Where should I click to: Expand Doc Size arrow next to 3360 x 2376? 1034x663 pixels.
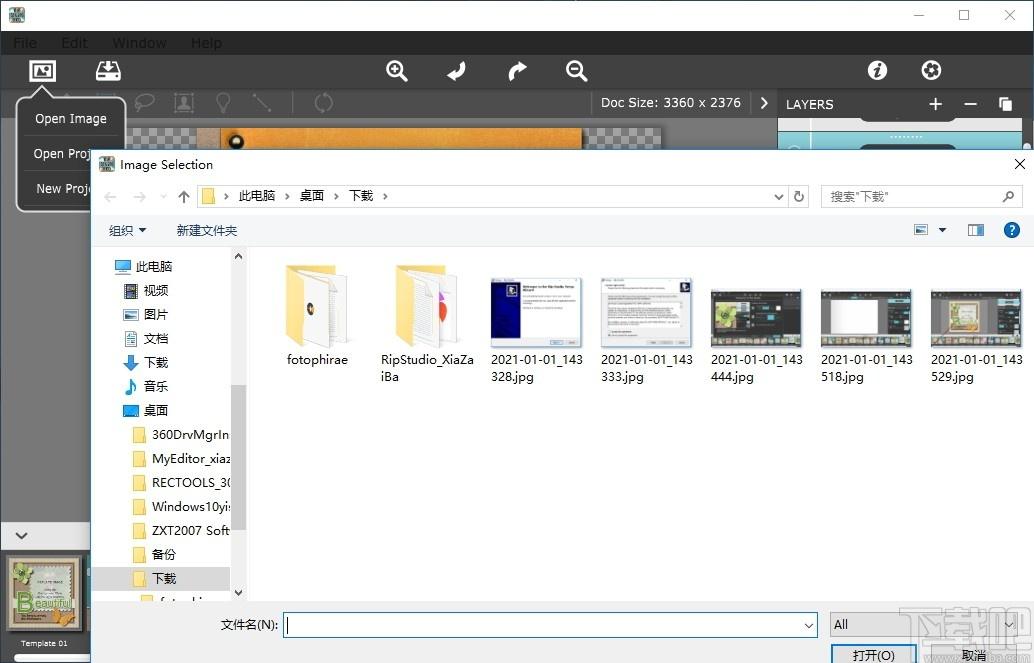click(x=764, y=103)
